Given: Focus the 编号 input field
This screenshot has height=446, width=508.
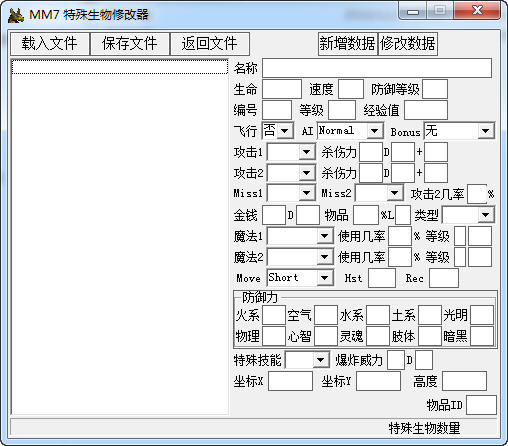Looking at the screenshot, I should point(277,110).
